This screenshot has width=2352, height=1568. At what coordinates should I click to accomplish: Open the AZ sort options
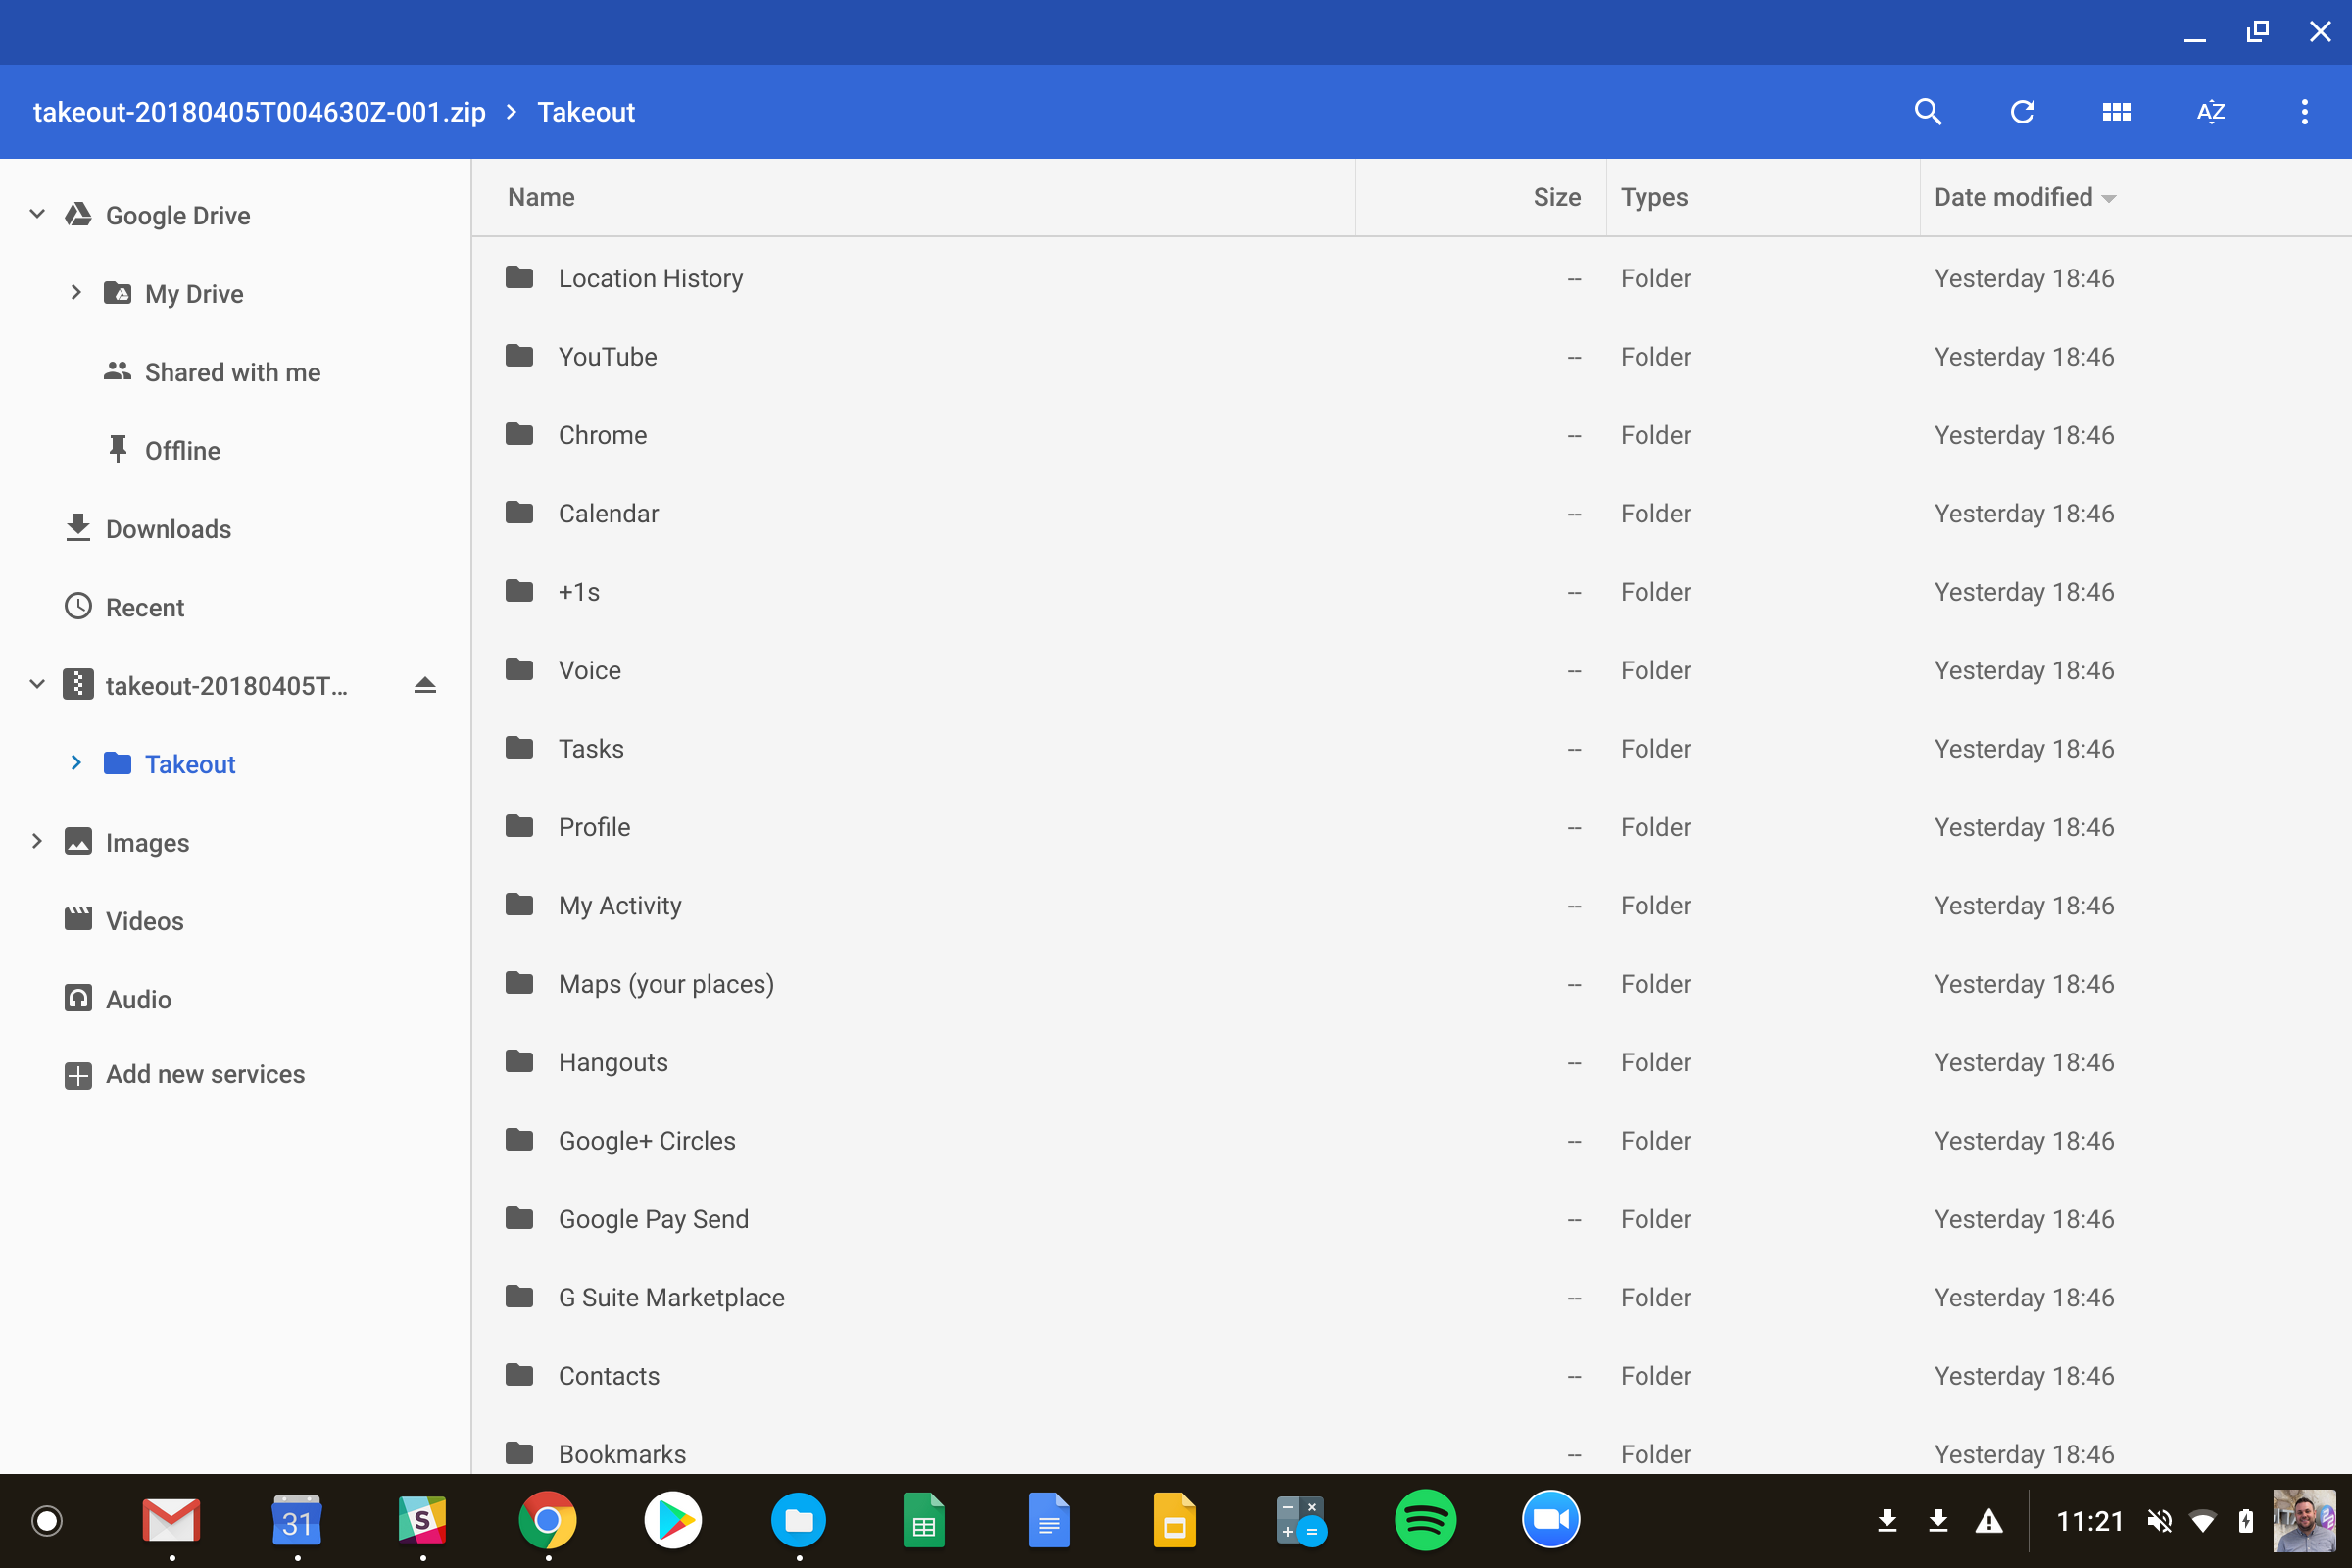[x=2210, y=112]
